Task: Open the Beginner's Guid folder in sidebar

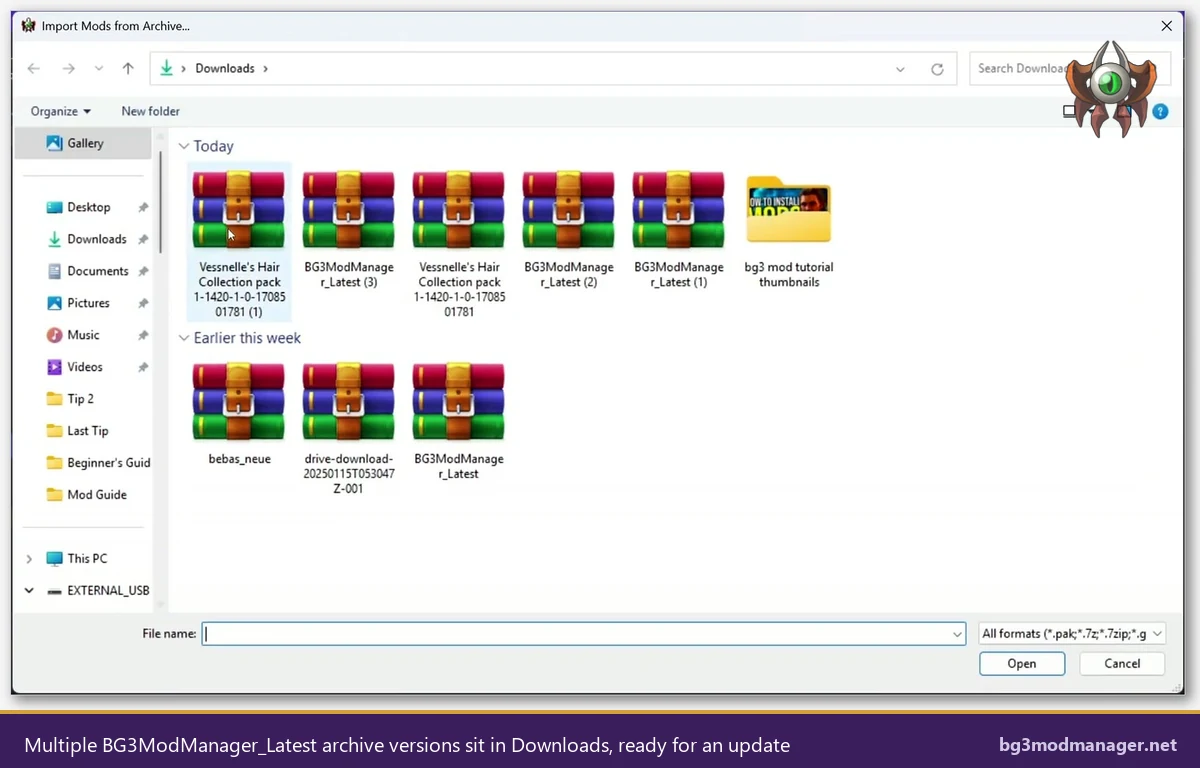Action: [x=98, y=463]
